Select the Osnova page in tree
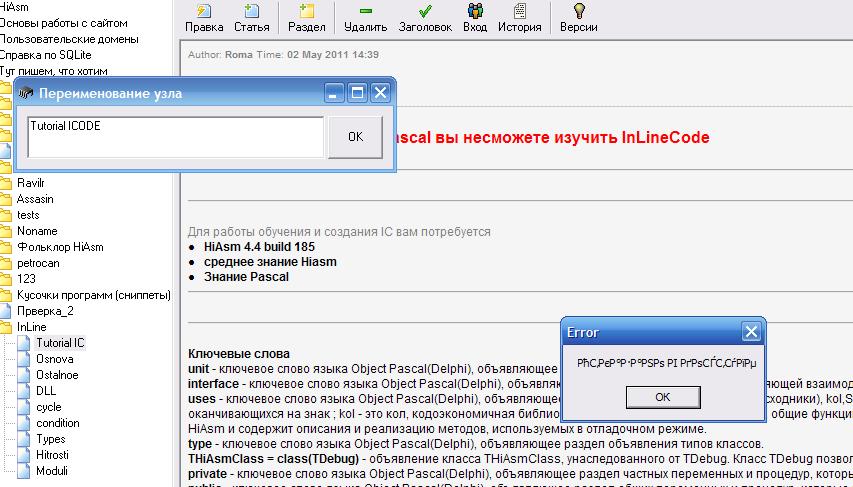853x487 pixels. 54,359
